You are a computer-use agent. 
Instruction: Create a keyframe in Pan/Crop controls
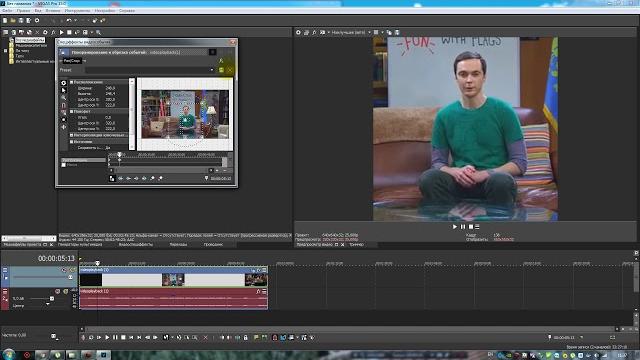coord(152,178)
